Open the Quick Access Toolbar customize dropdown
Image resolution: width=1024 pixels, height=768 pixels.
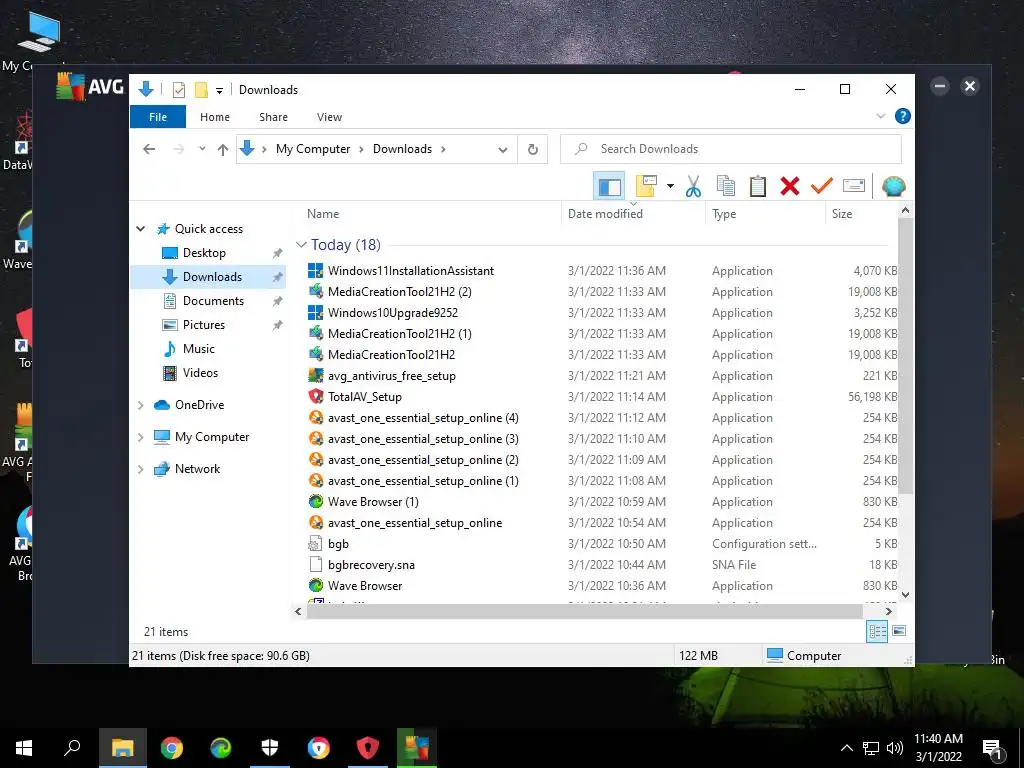pos(219,90)
